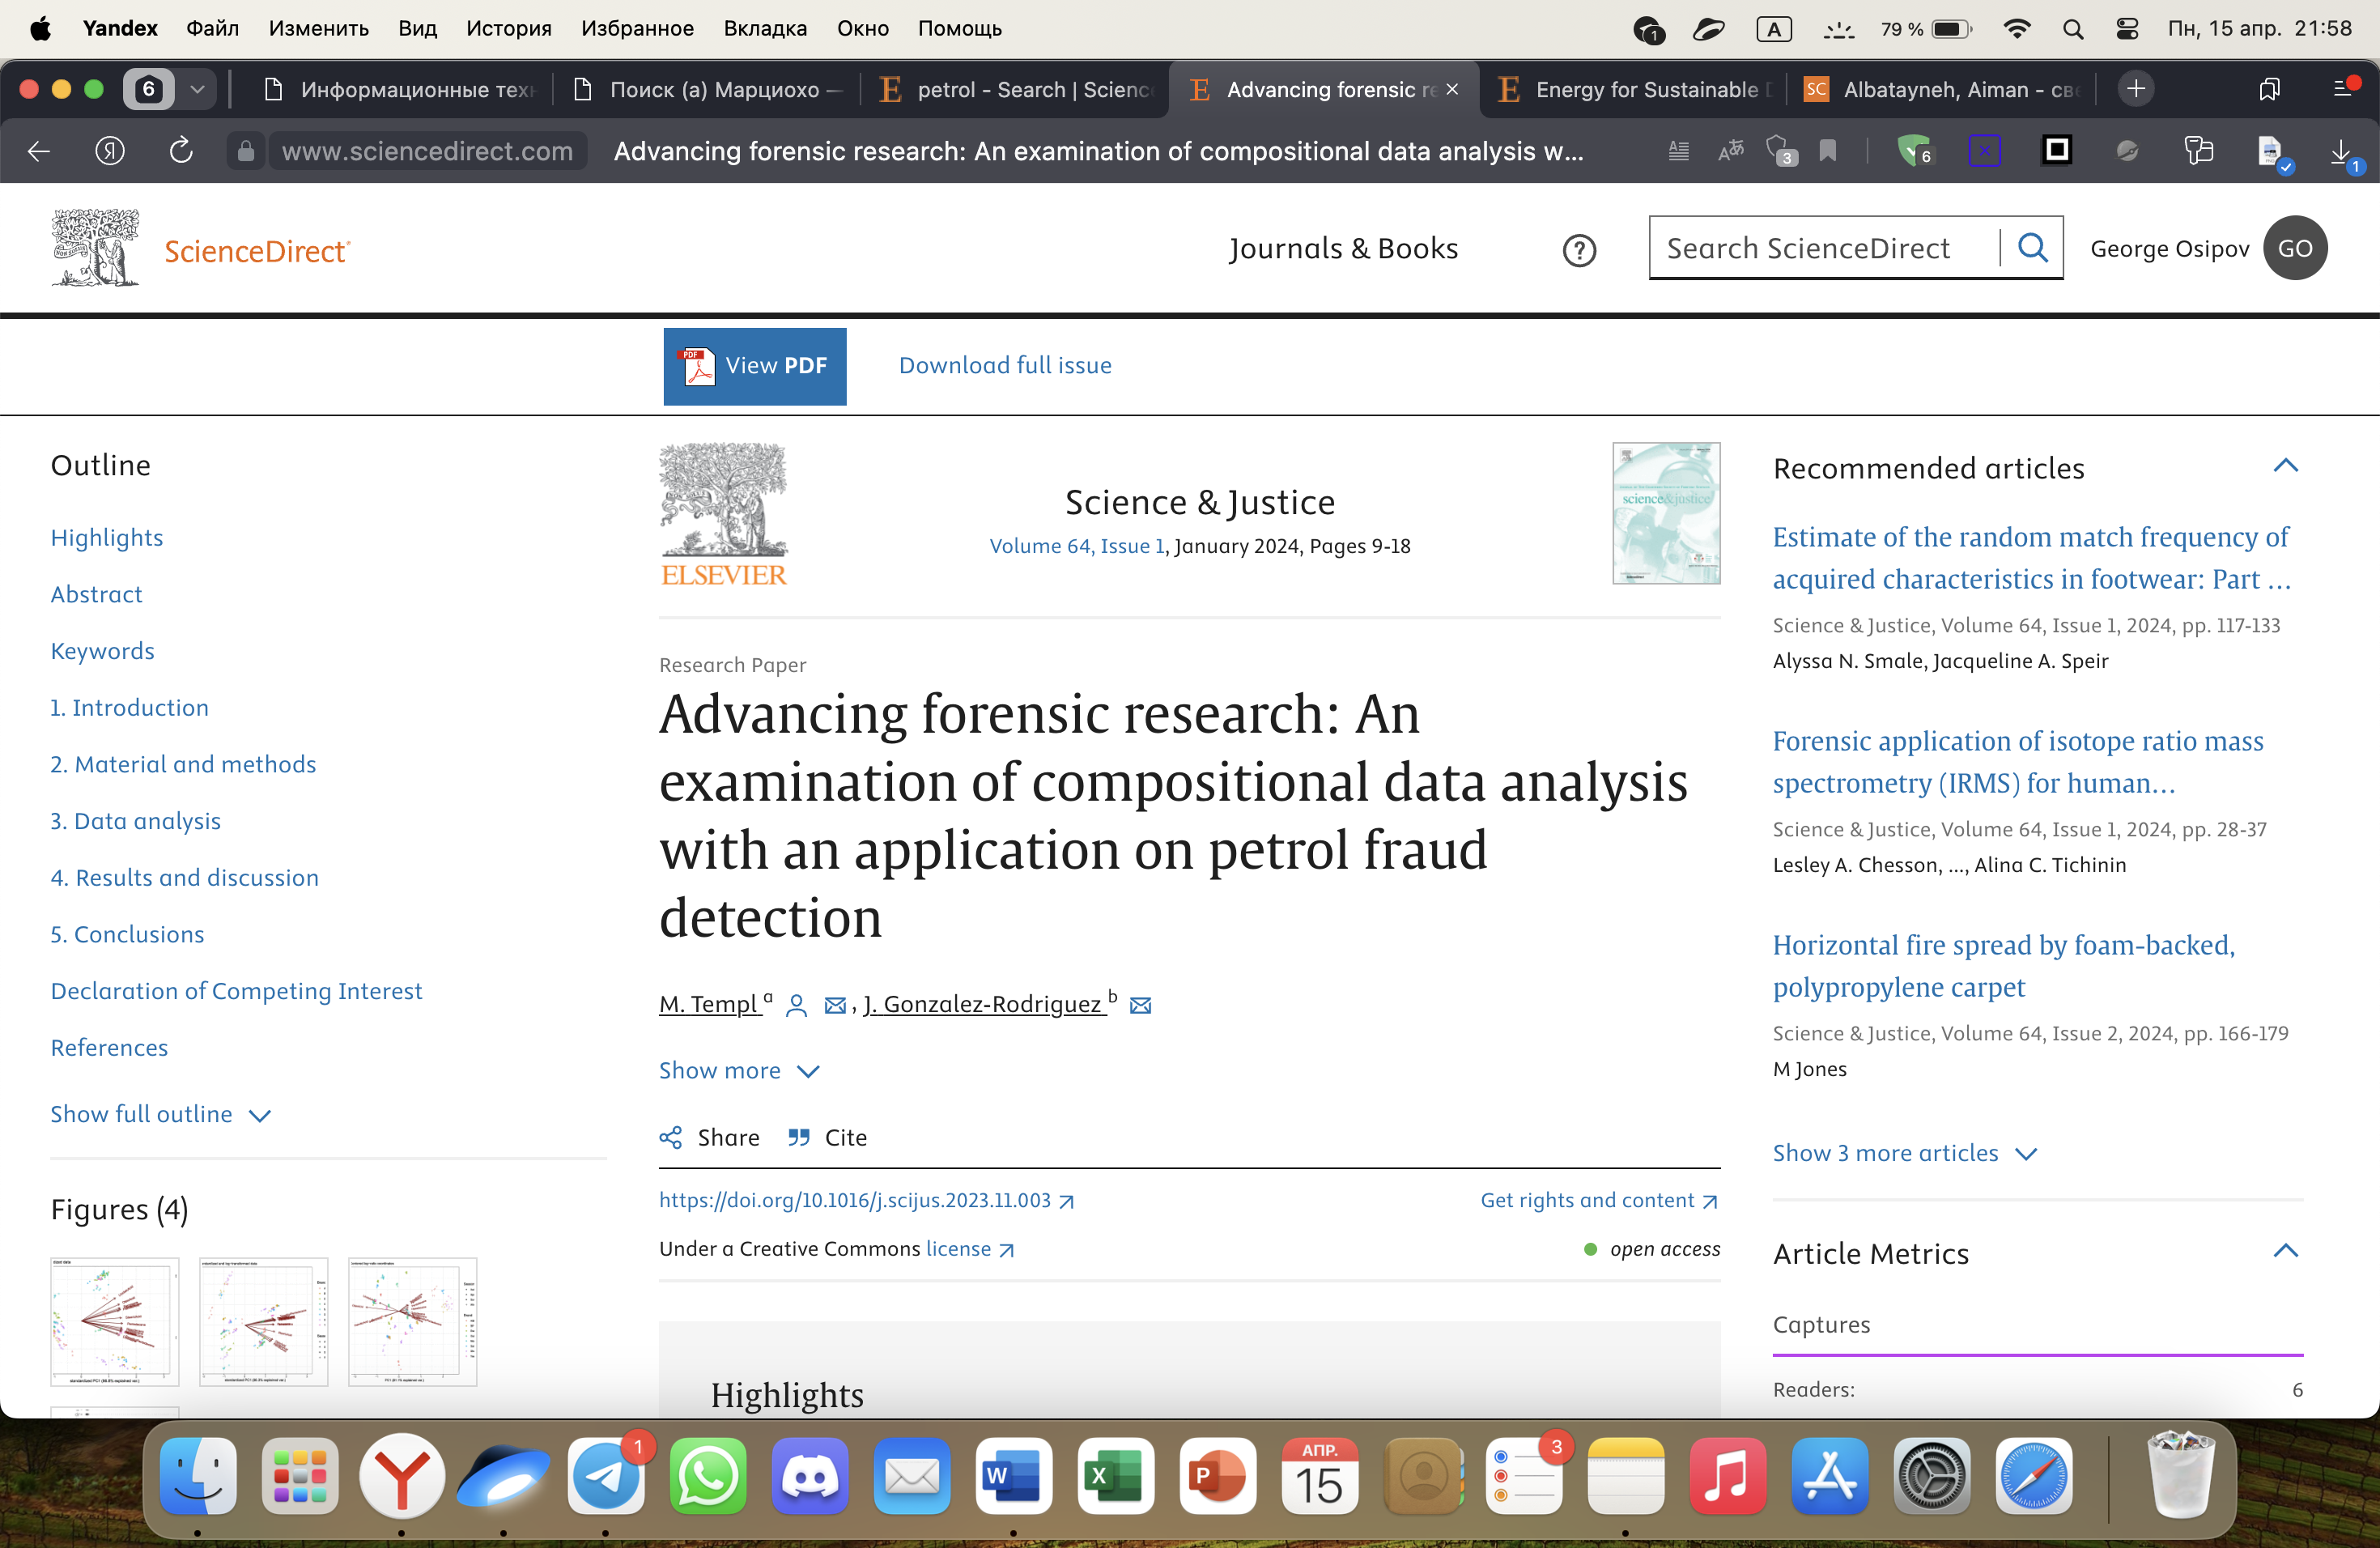
Task: Click the Share icon button
Action: (709, 1138)
